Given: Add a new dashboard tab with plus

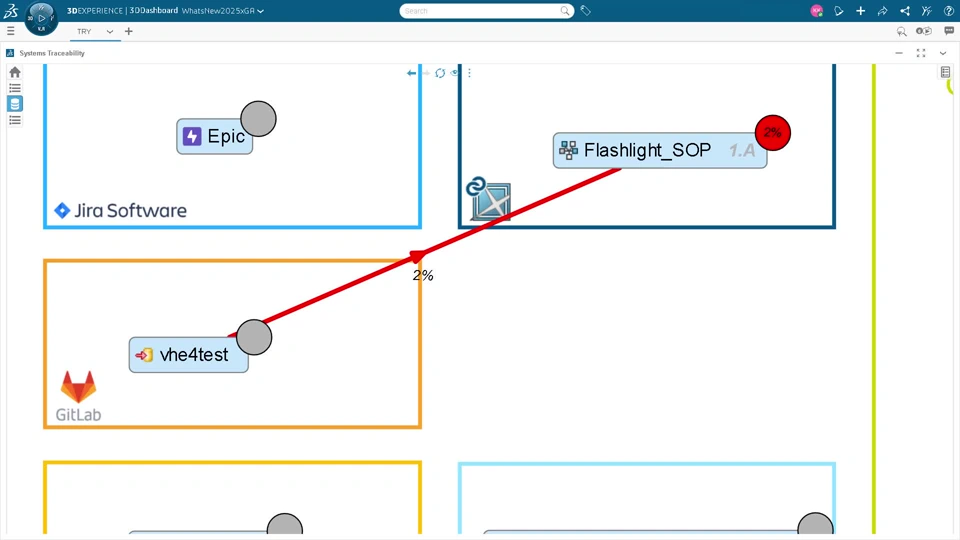Looking at the screenshot, I should (129, 31).
